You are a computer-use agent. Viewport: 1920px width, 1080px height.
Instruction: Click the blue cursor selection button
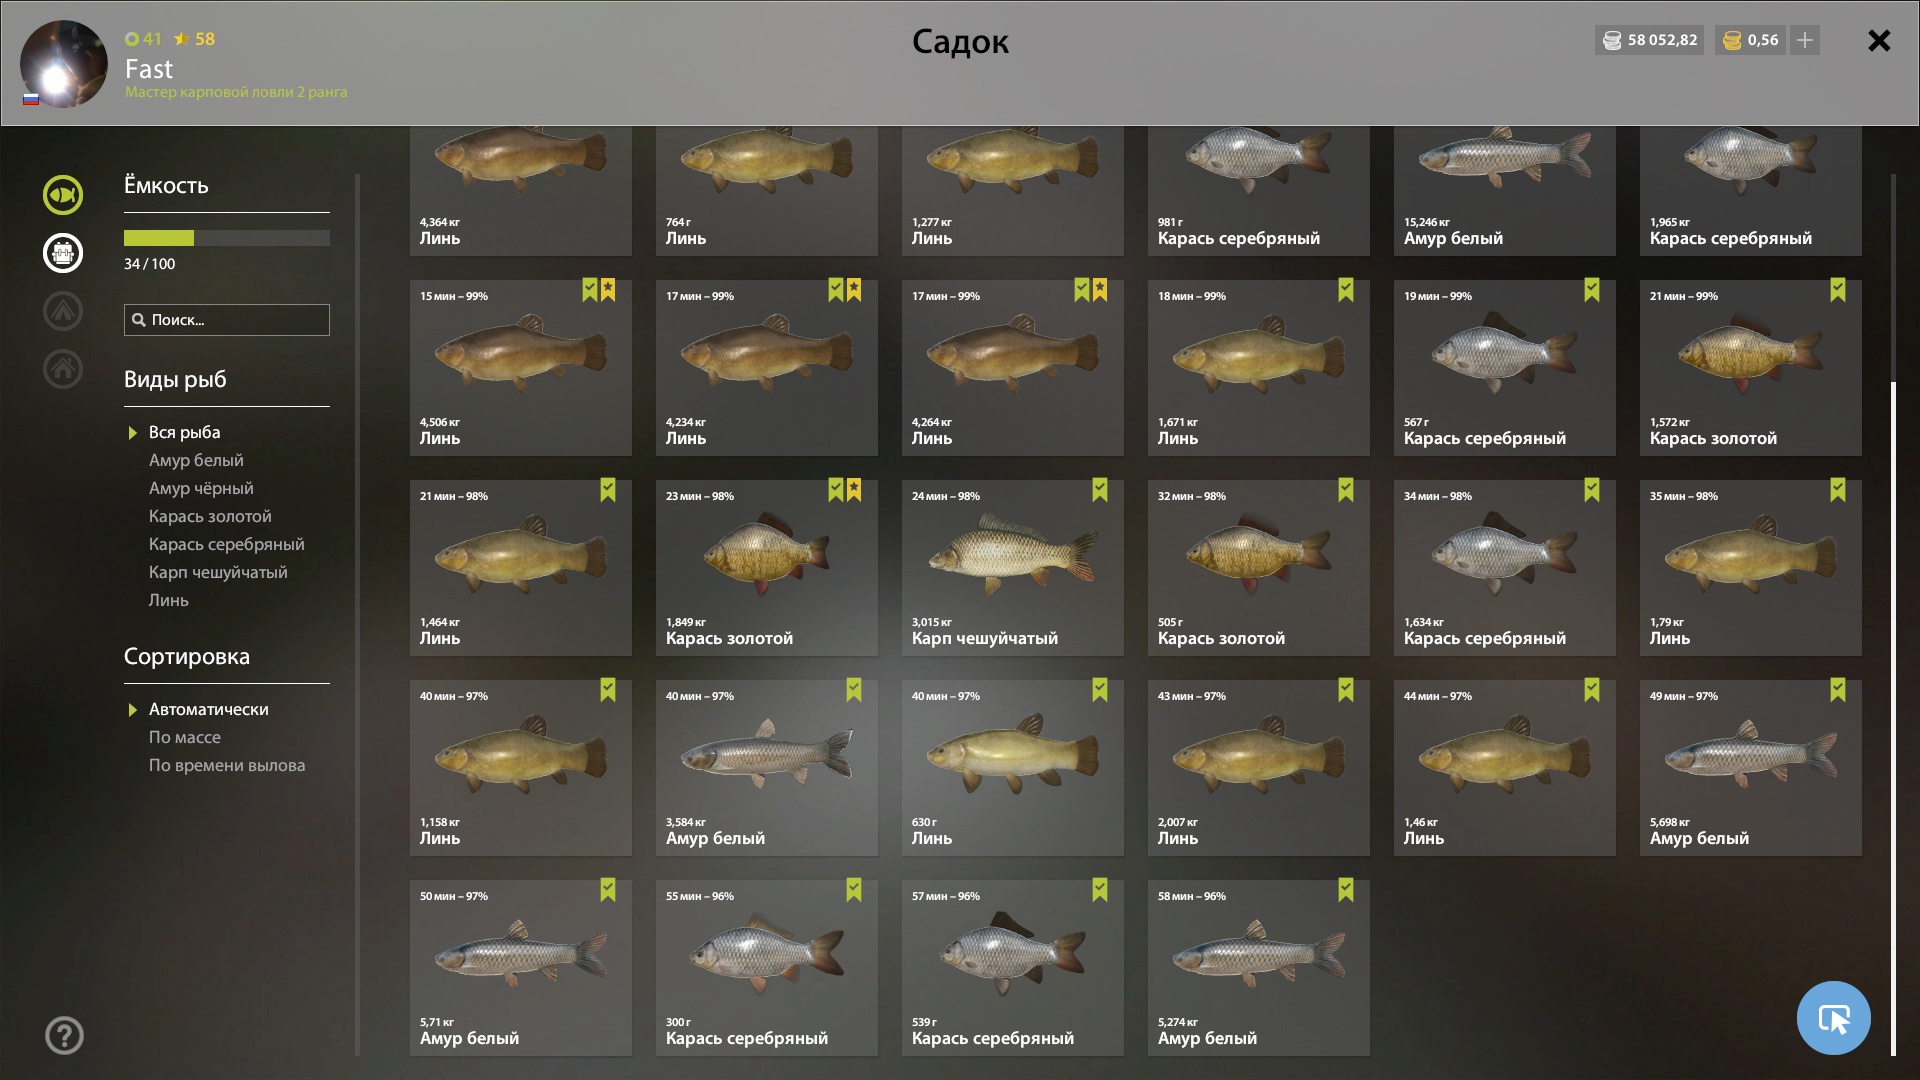[1833, 1018]
